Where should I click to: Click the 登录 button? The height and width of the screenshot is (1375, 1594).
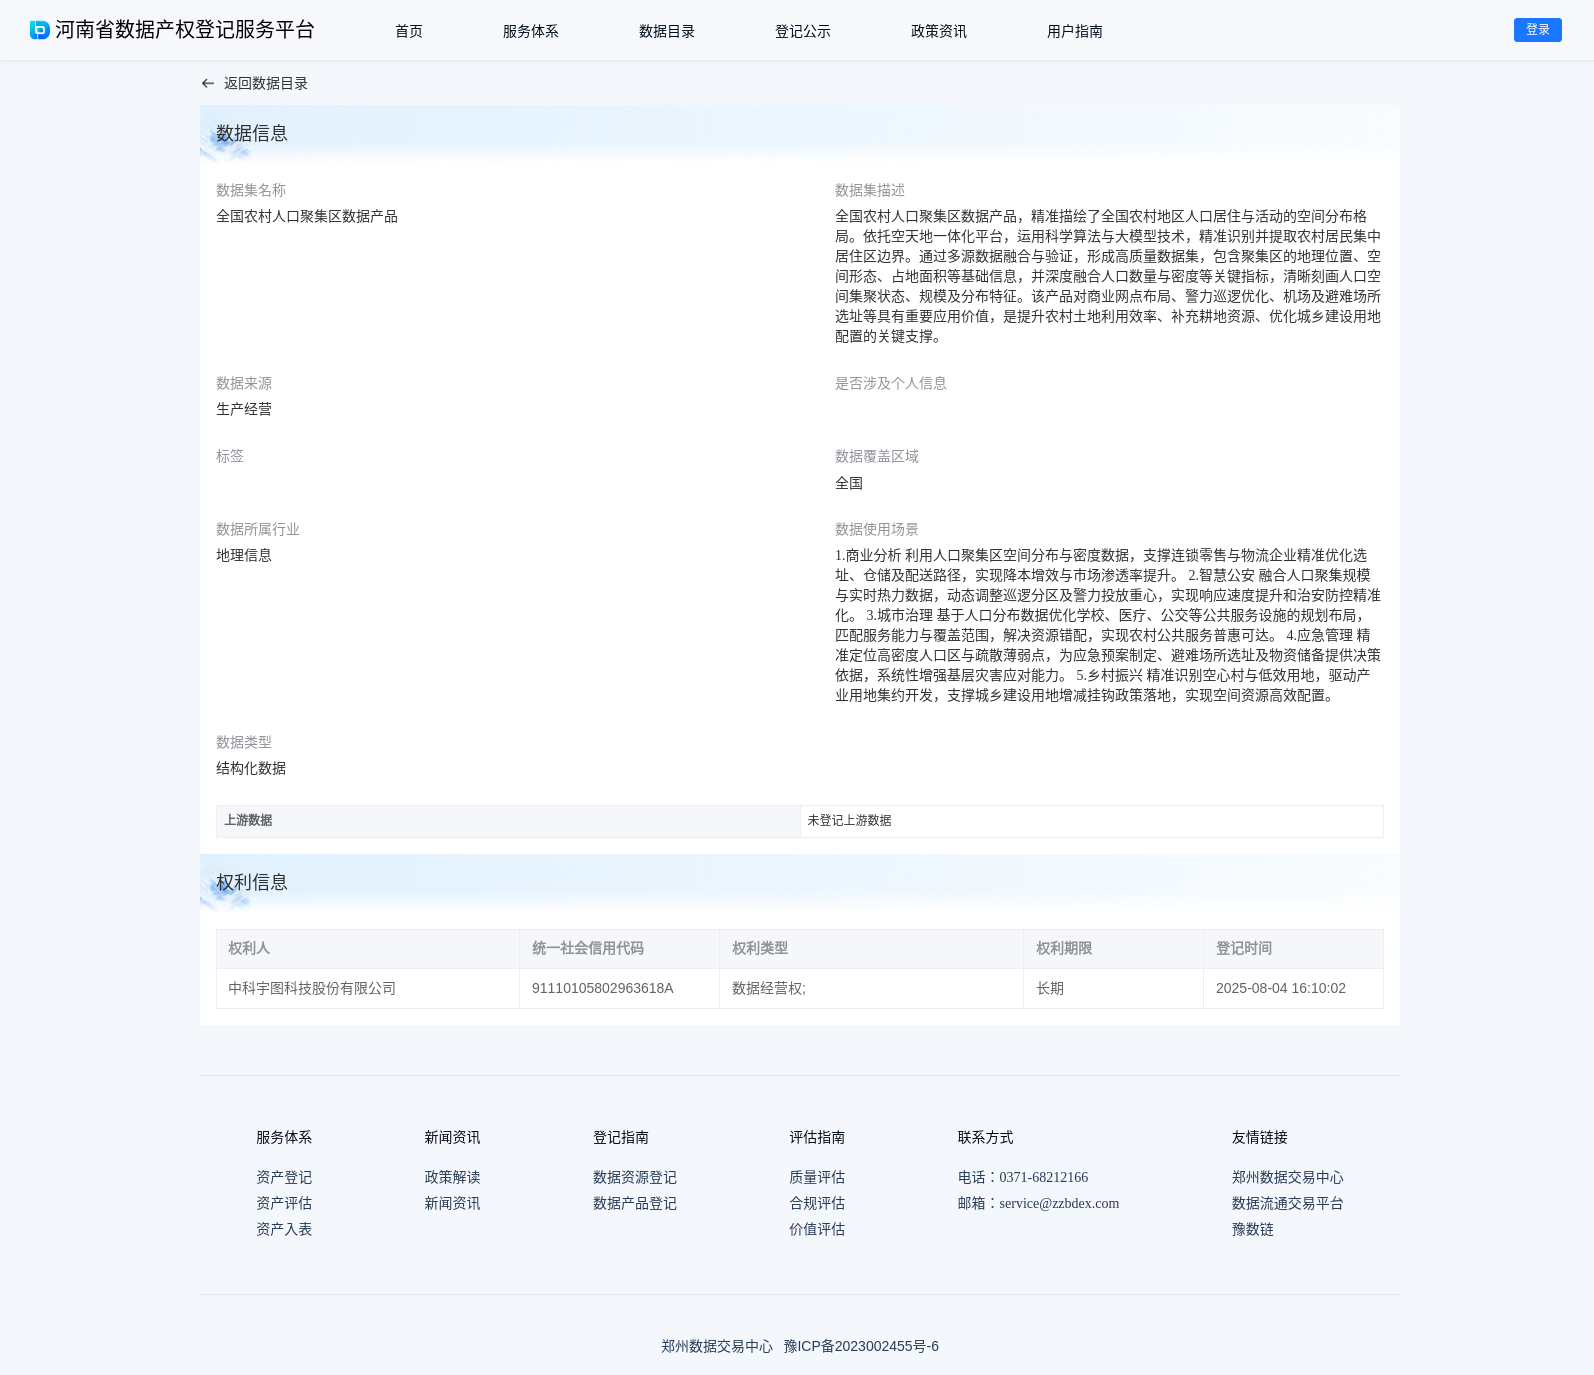pos(1538,30)
